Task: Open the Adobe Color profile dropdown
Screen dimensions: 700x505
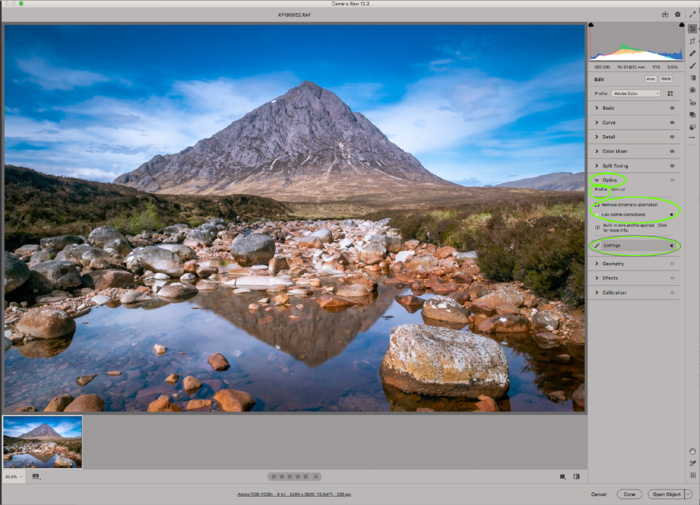Action: click(636, 93)
